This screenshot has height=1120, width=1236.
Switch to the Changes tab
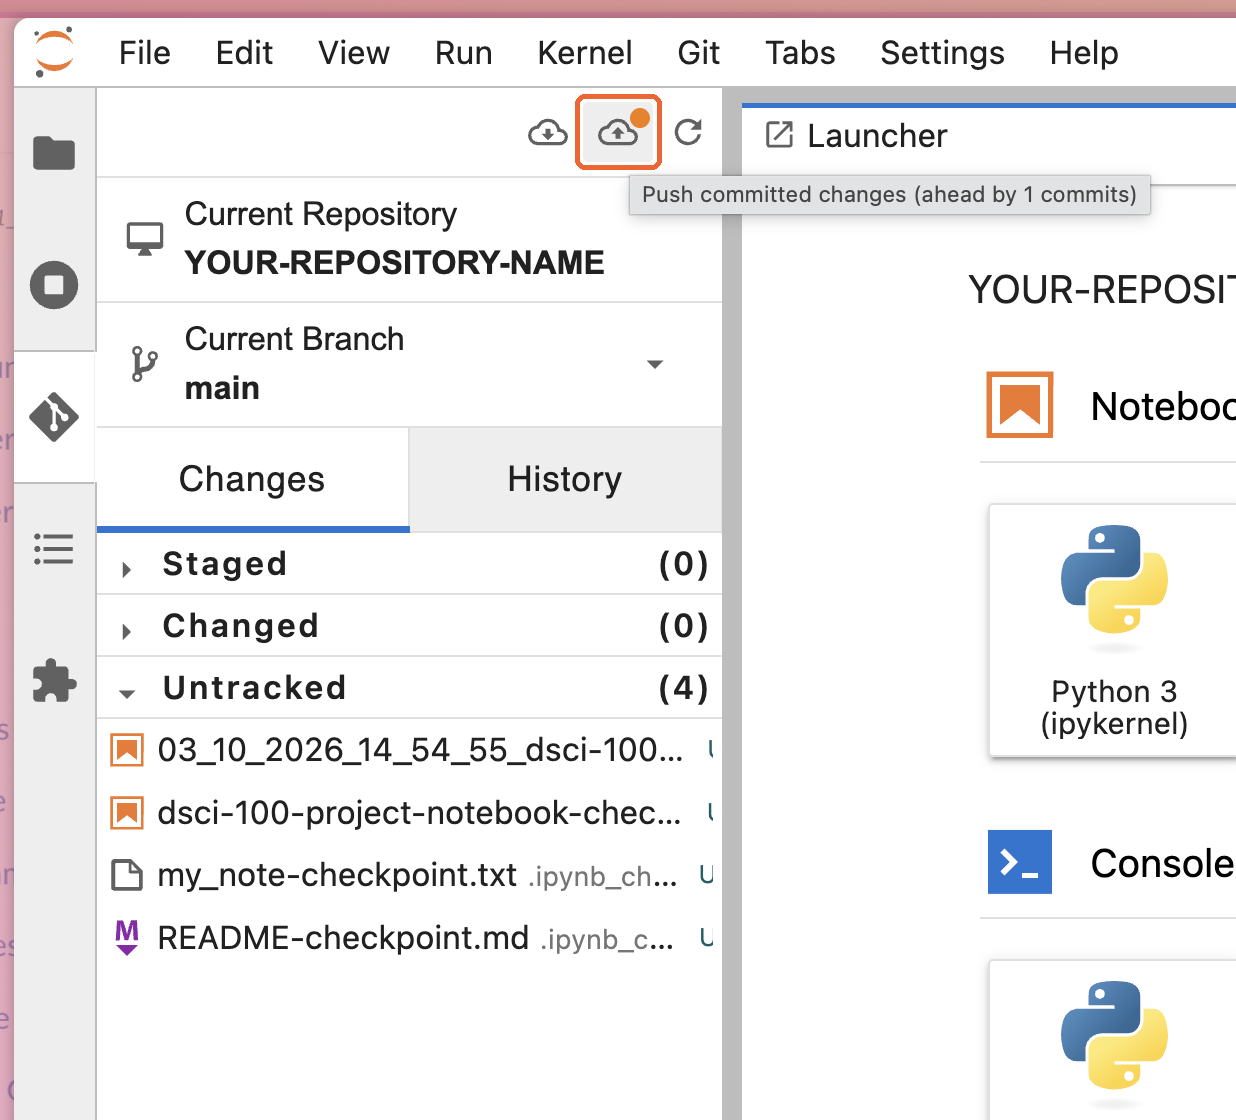(252, 479)
